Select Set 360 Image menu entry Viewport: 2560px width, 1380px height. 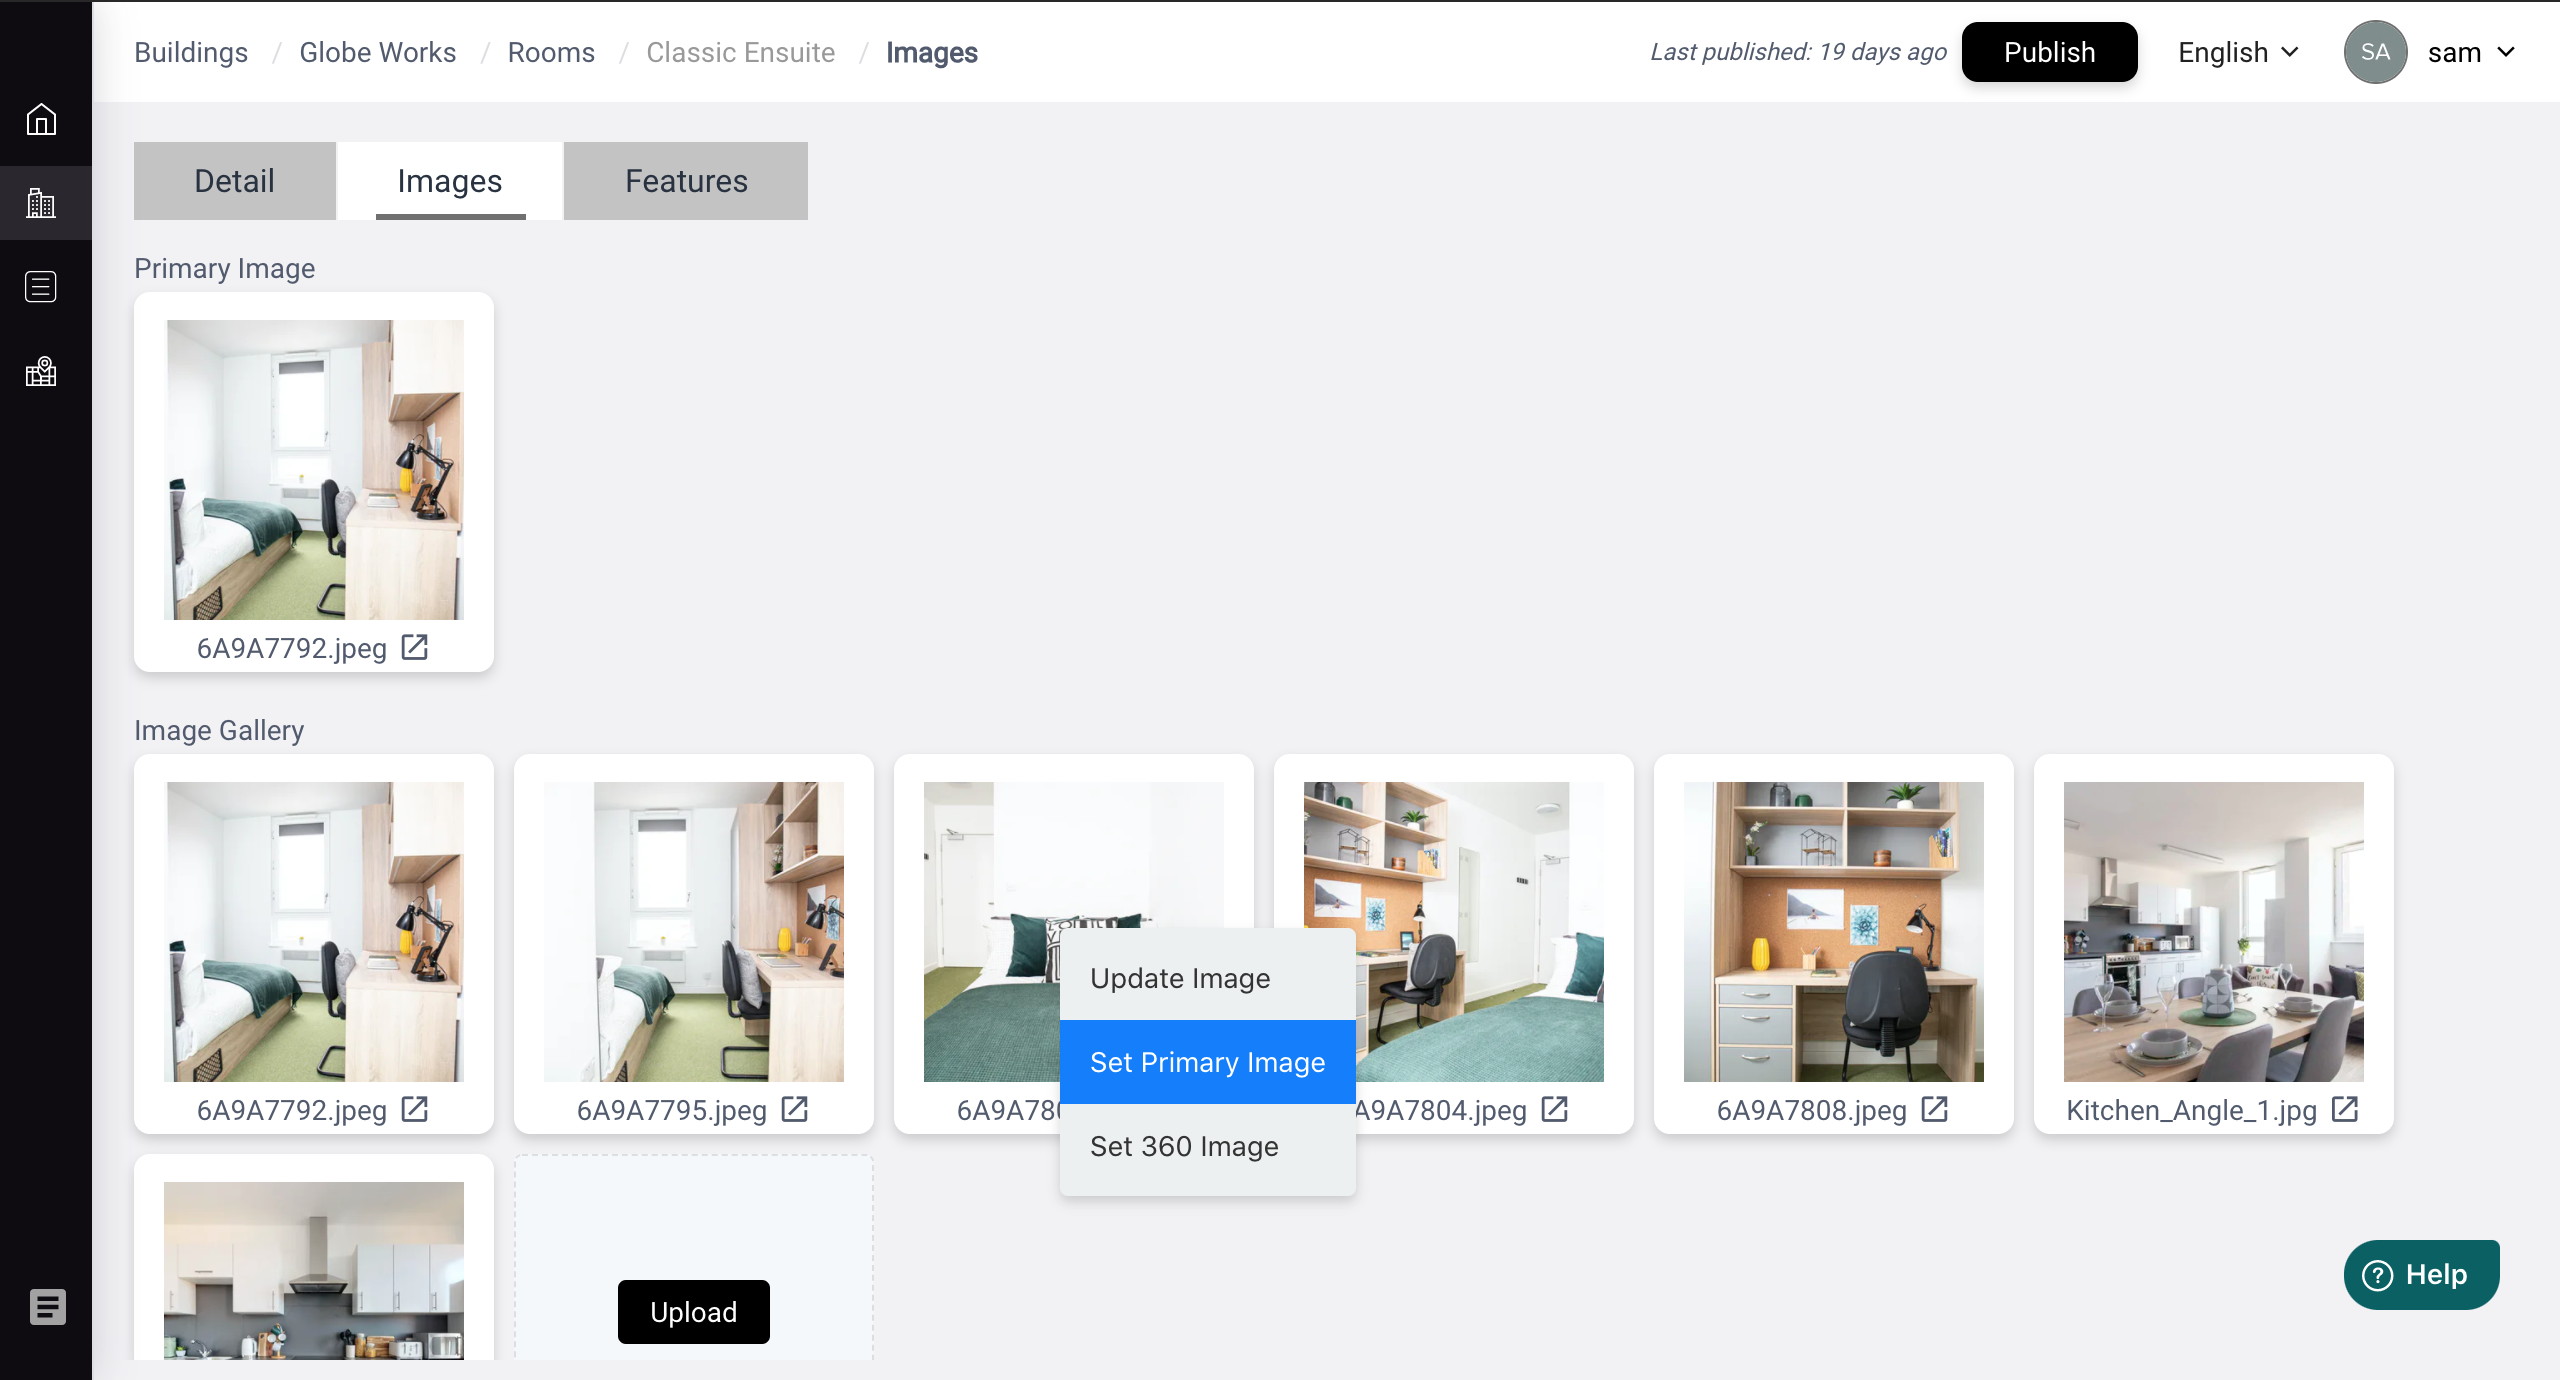tap(1184, 1146)
